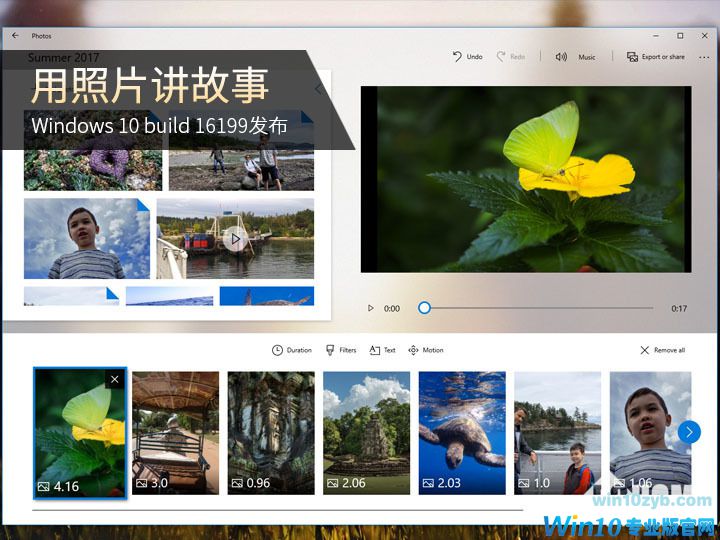Play the video preview

point(371,309)
